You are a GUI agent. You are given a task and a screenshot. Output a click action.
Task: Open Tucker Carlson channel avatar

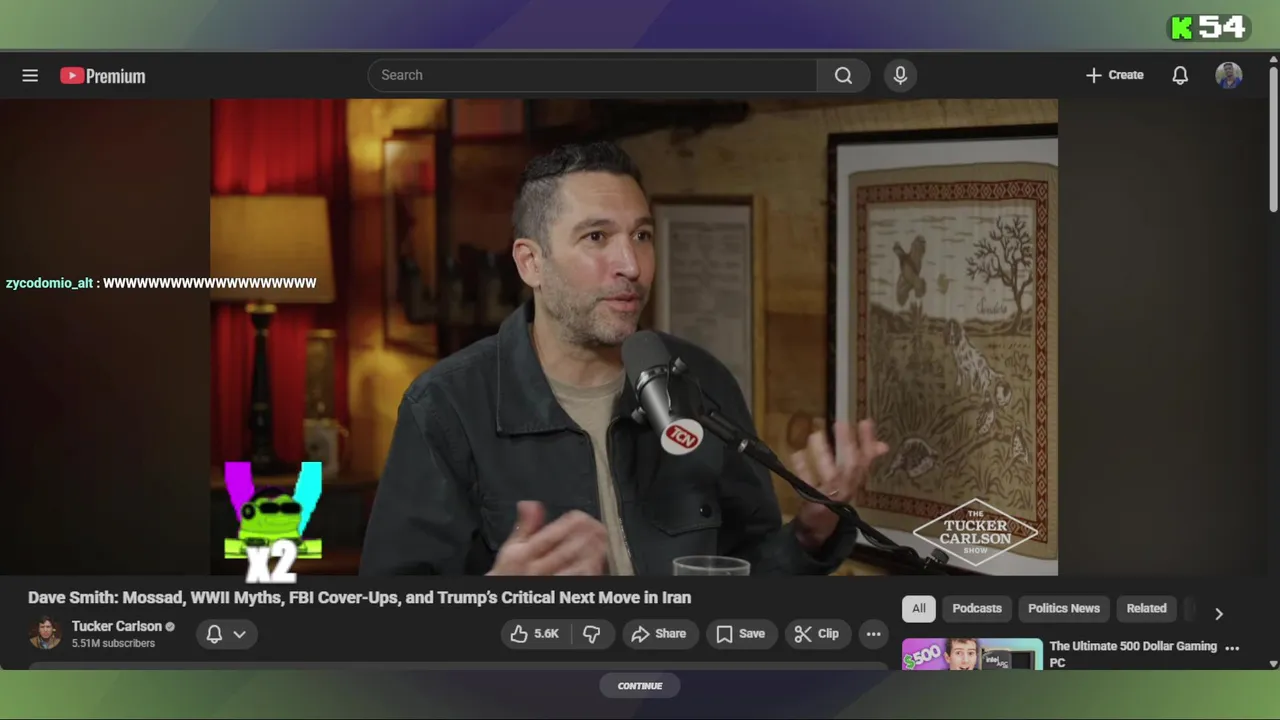[44, 634]
